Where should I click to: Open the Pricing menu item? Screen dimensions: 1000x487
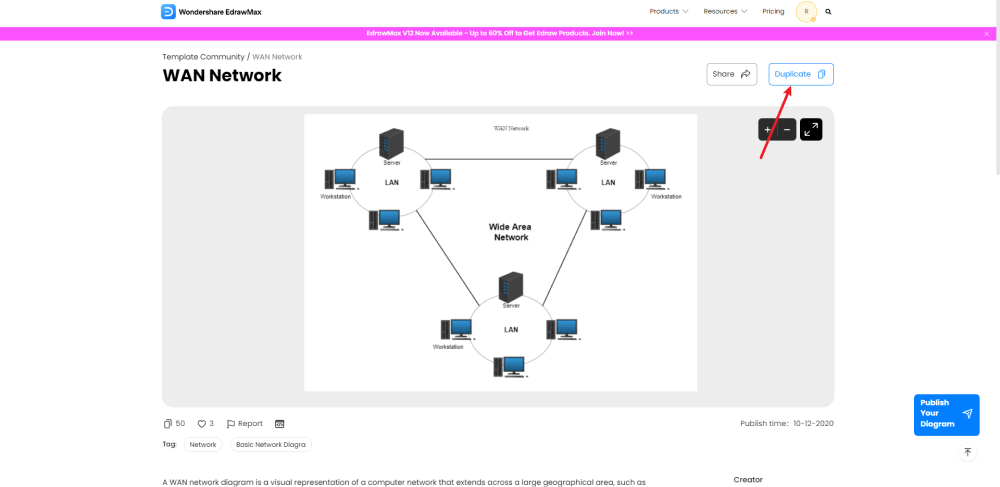(773, 11)
